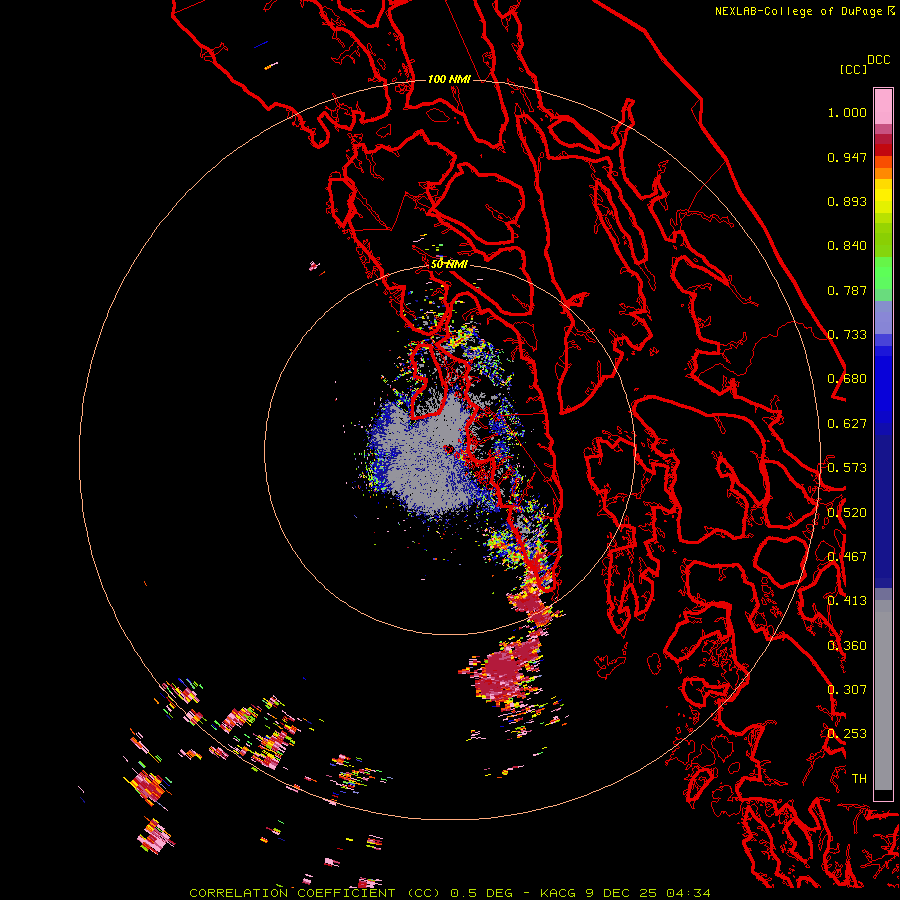Click the KACG station identifier
Image resolution: width=900 pixels, height=900 pixels.
(x=559, y=893)
